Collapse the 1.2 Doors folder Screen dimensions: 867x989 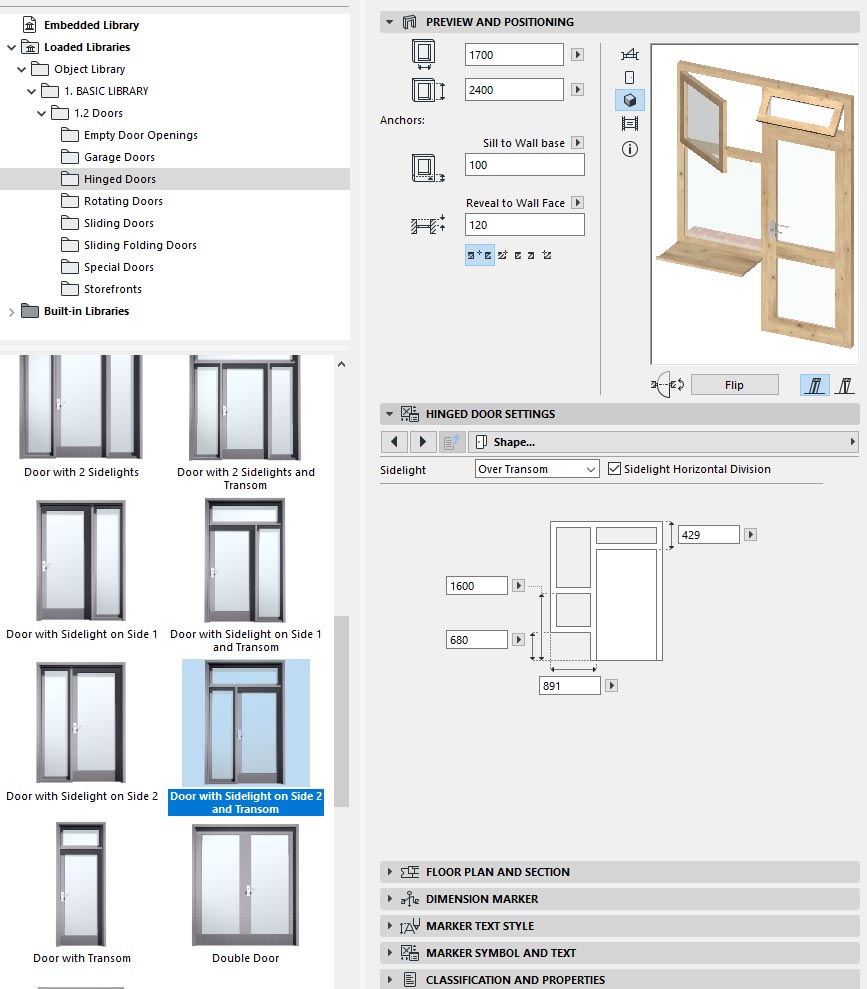point(42,114)
